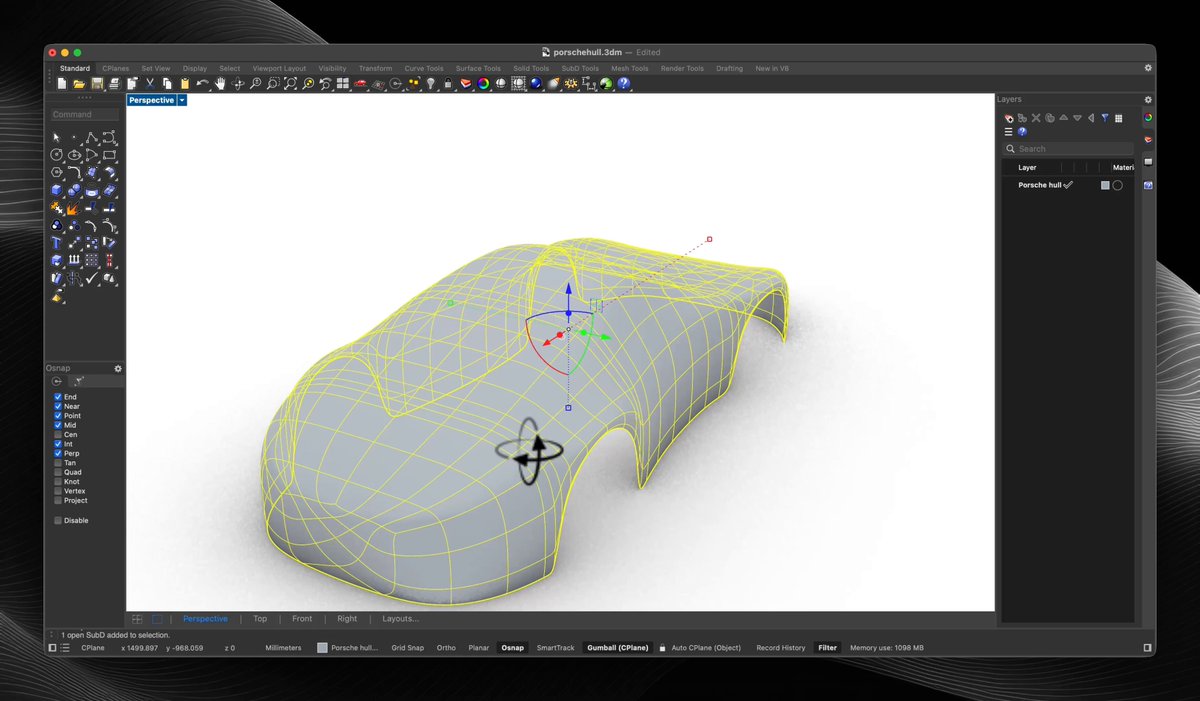Click the Porsche hull layer color swatch
The width and height of the screenshot is (1200, 701).
[1105, 185]
